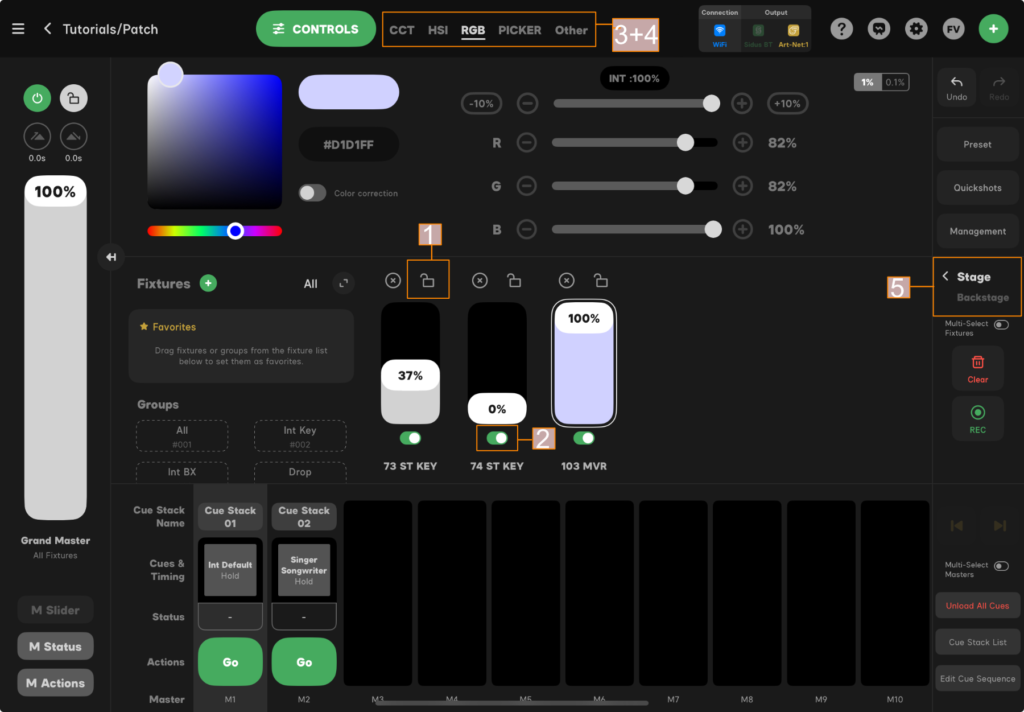Select the PICKER tab
The width and height of the screenshot is (1024, 712).
pos(519,30)
